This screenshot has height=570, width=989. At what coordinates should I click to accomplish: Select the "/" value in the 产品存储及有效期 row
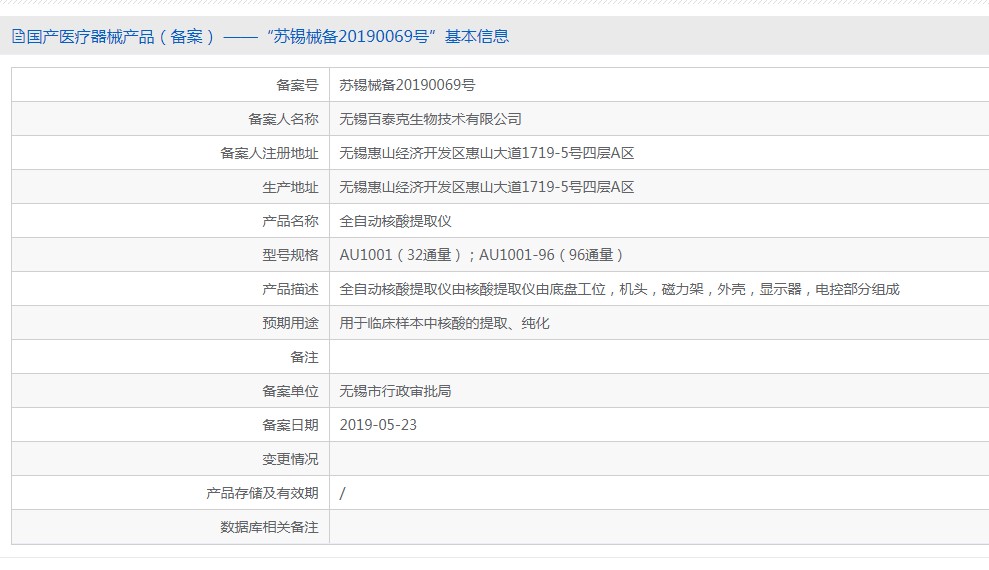pyautogui.click(x=342, y=493)
